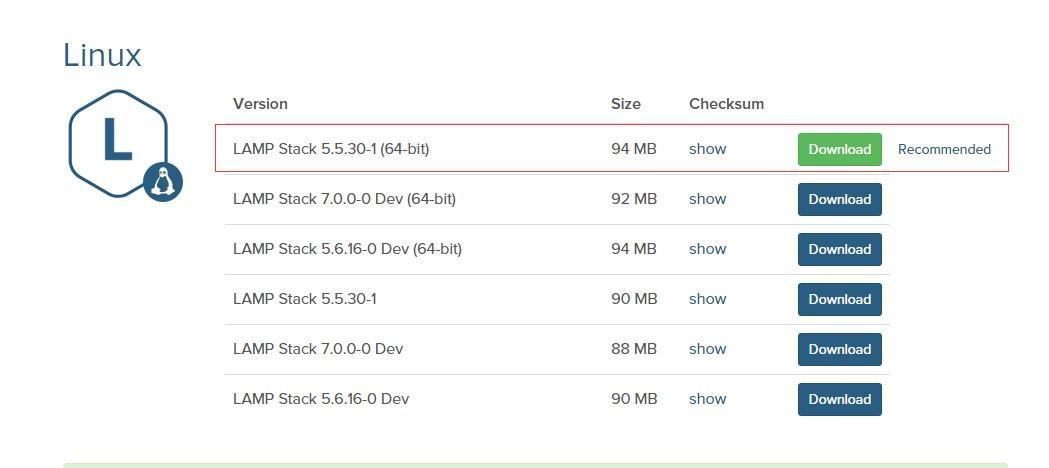Viewport: 1049px width, 468px height.
Task: Select the LAMP Stack 7.0.0-0 Dev (64-bit) text
Action: (345, 199)
